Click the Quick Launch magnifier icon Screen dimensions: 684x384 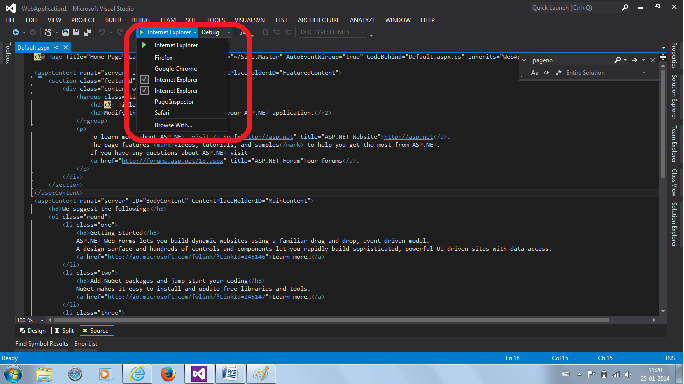[625, 7]
